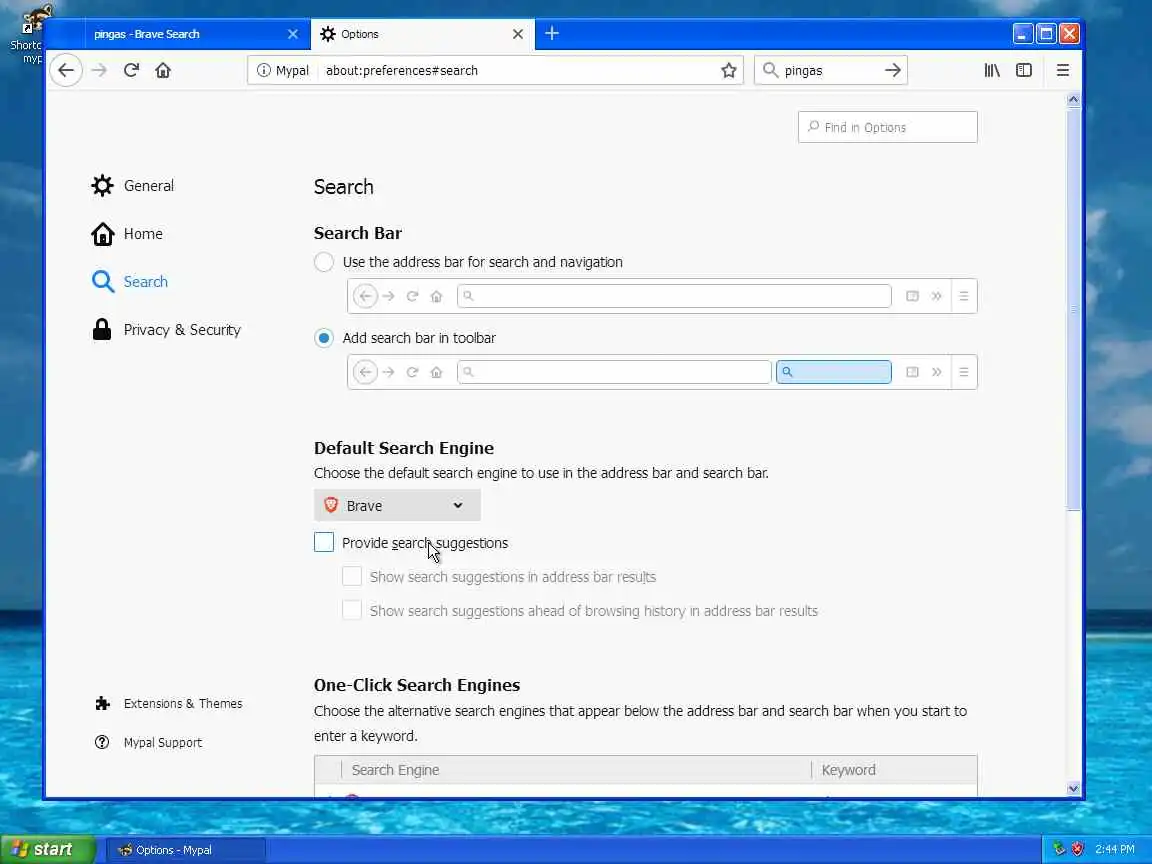Screen dimensions: 1152x864
Task: Open the Home preferences category
Action: click(127, 234)
